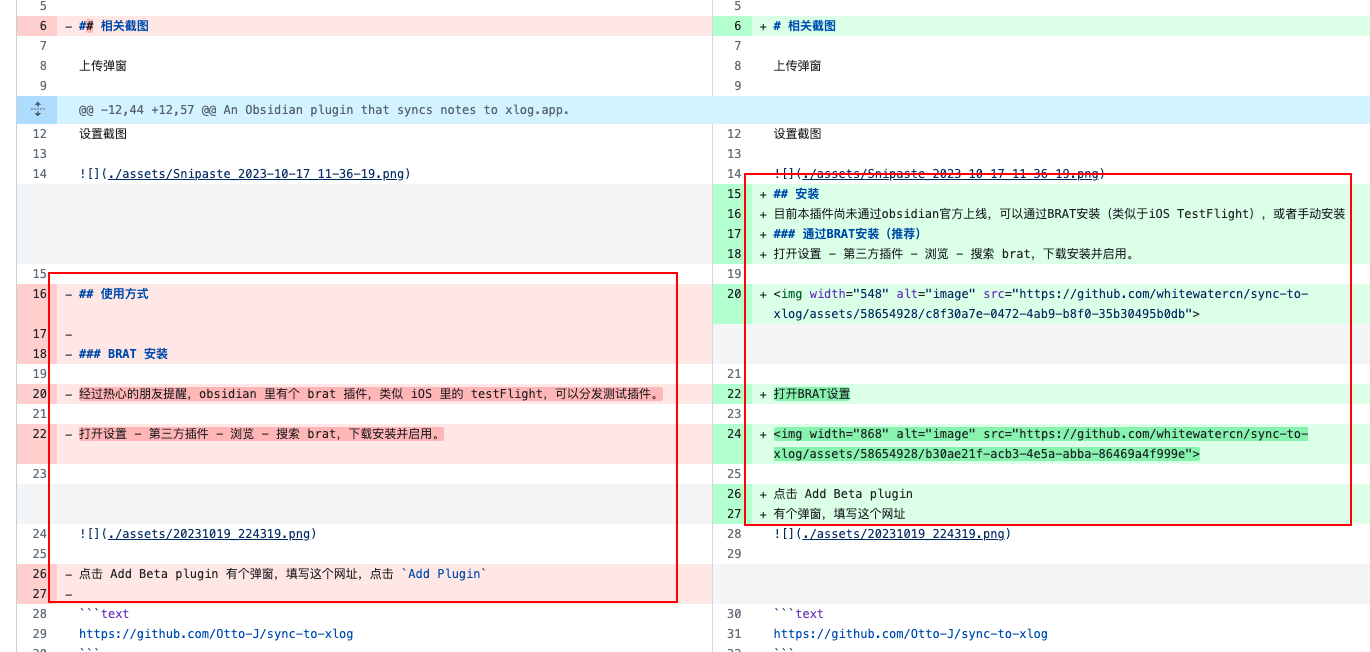Click the highlighted img width="868" line

coord(1040,434)
